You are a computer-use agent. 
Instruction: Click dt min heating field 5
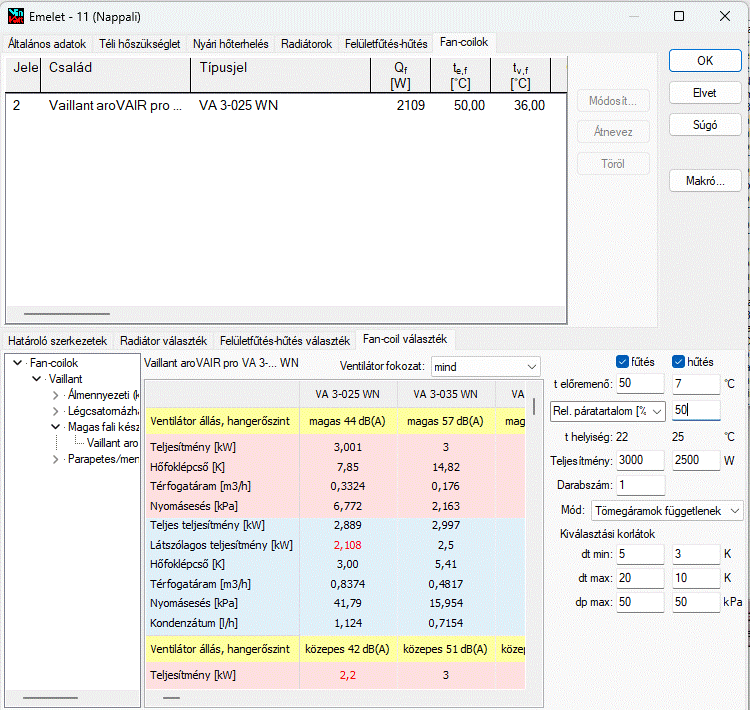[x=640, y=555]
